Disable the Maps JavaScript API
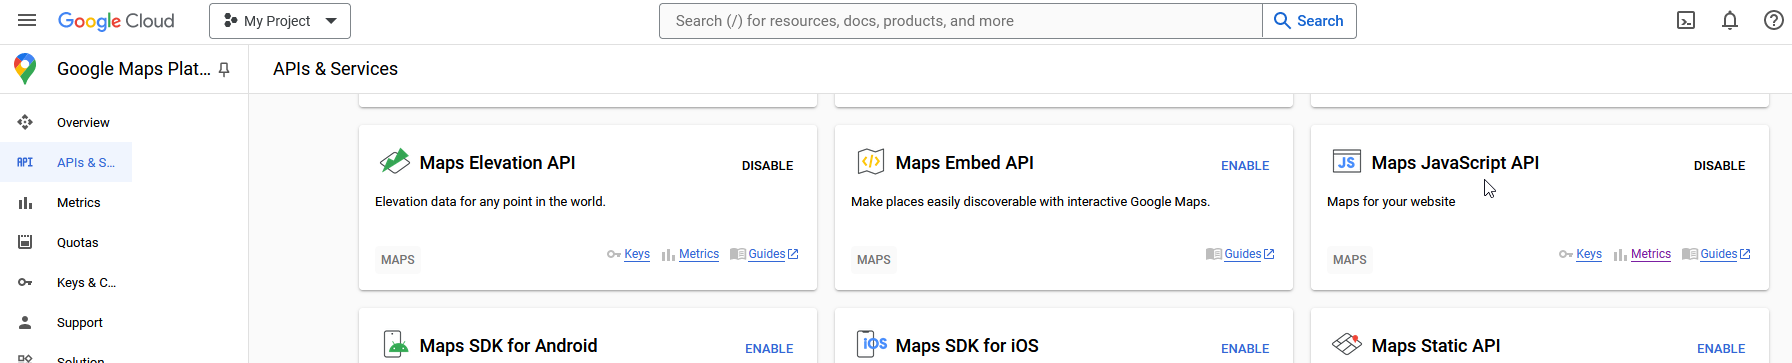1792x363 pixels. click(x=1719, y=166)
